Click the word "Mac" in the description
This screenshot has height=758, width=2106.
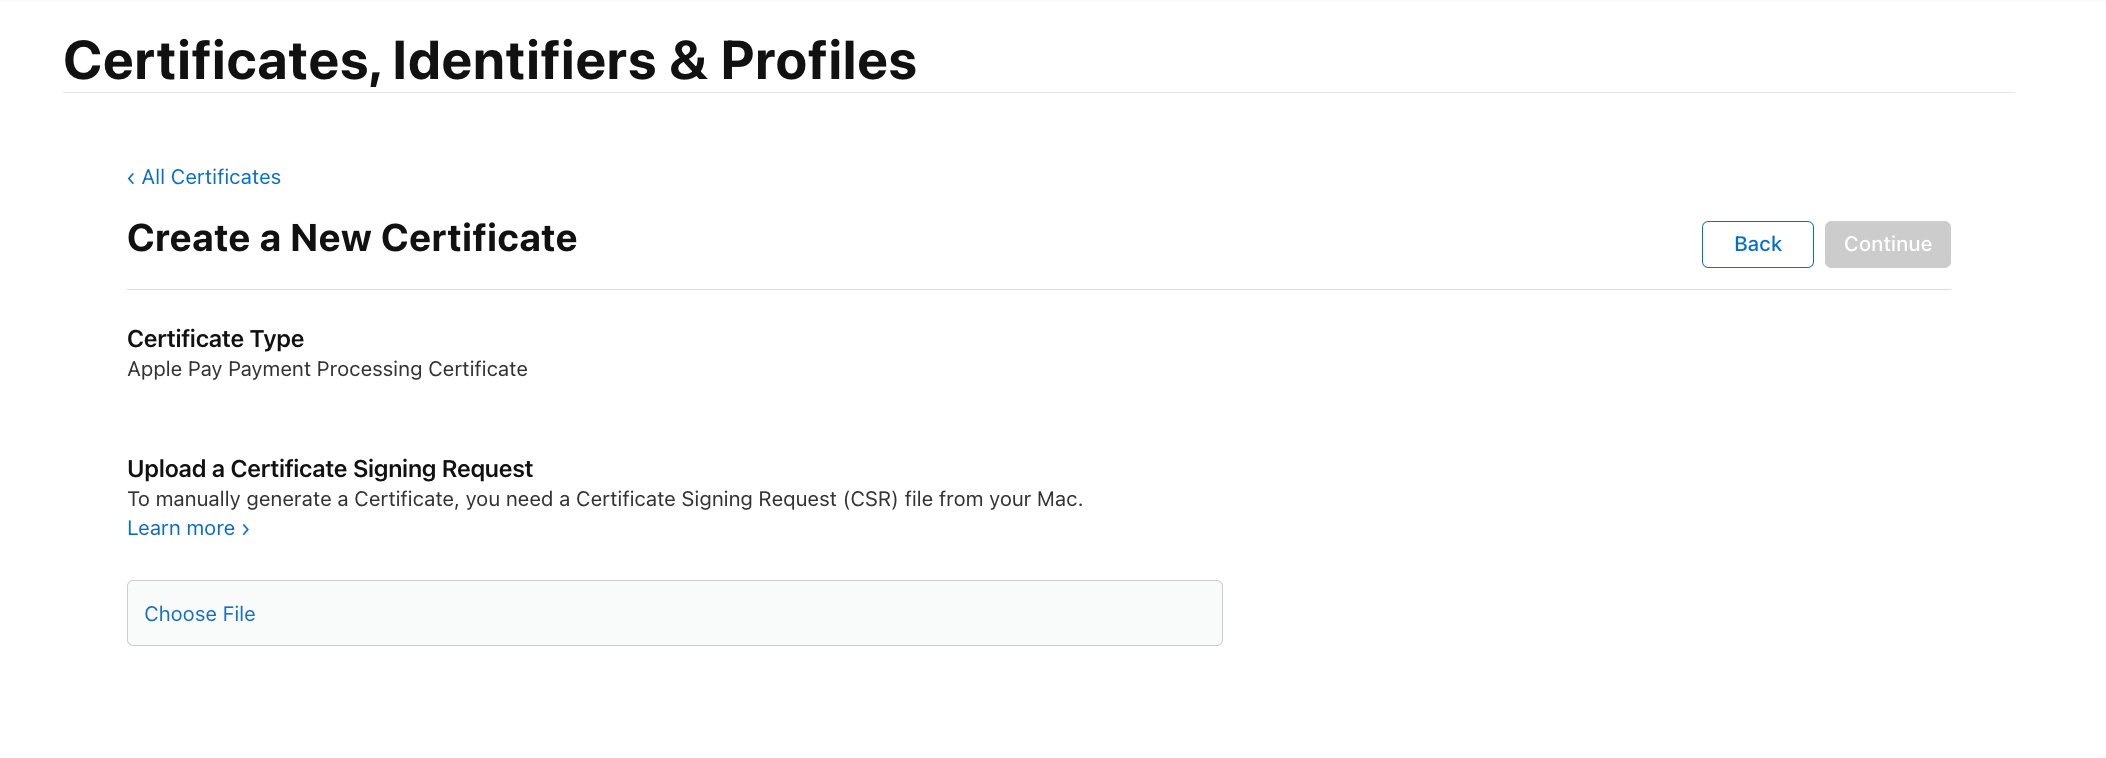(1057, 499)
